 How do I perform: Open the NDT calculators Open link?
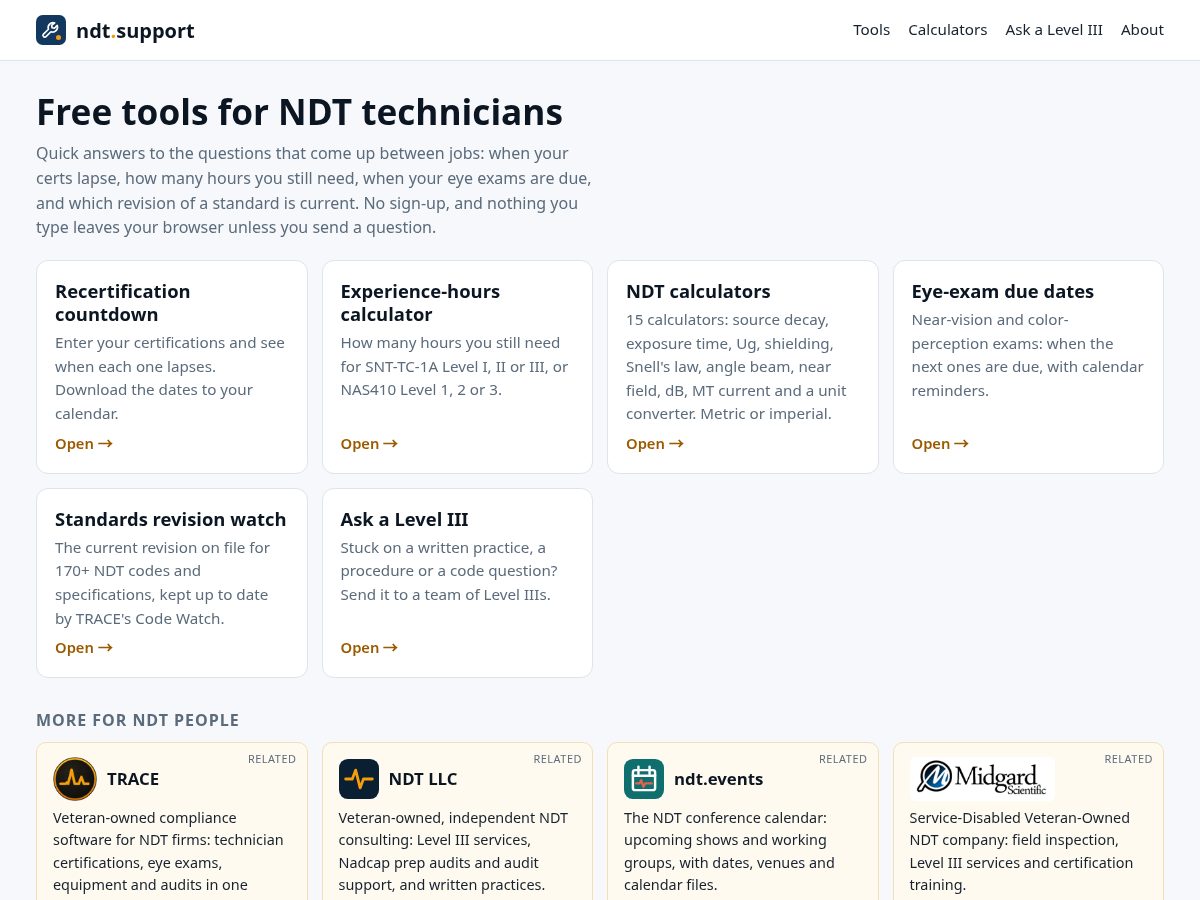[x=655, y=444]
